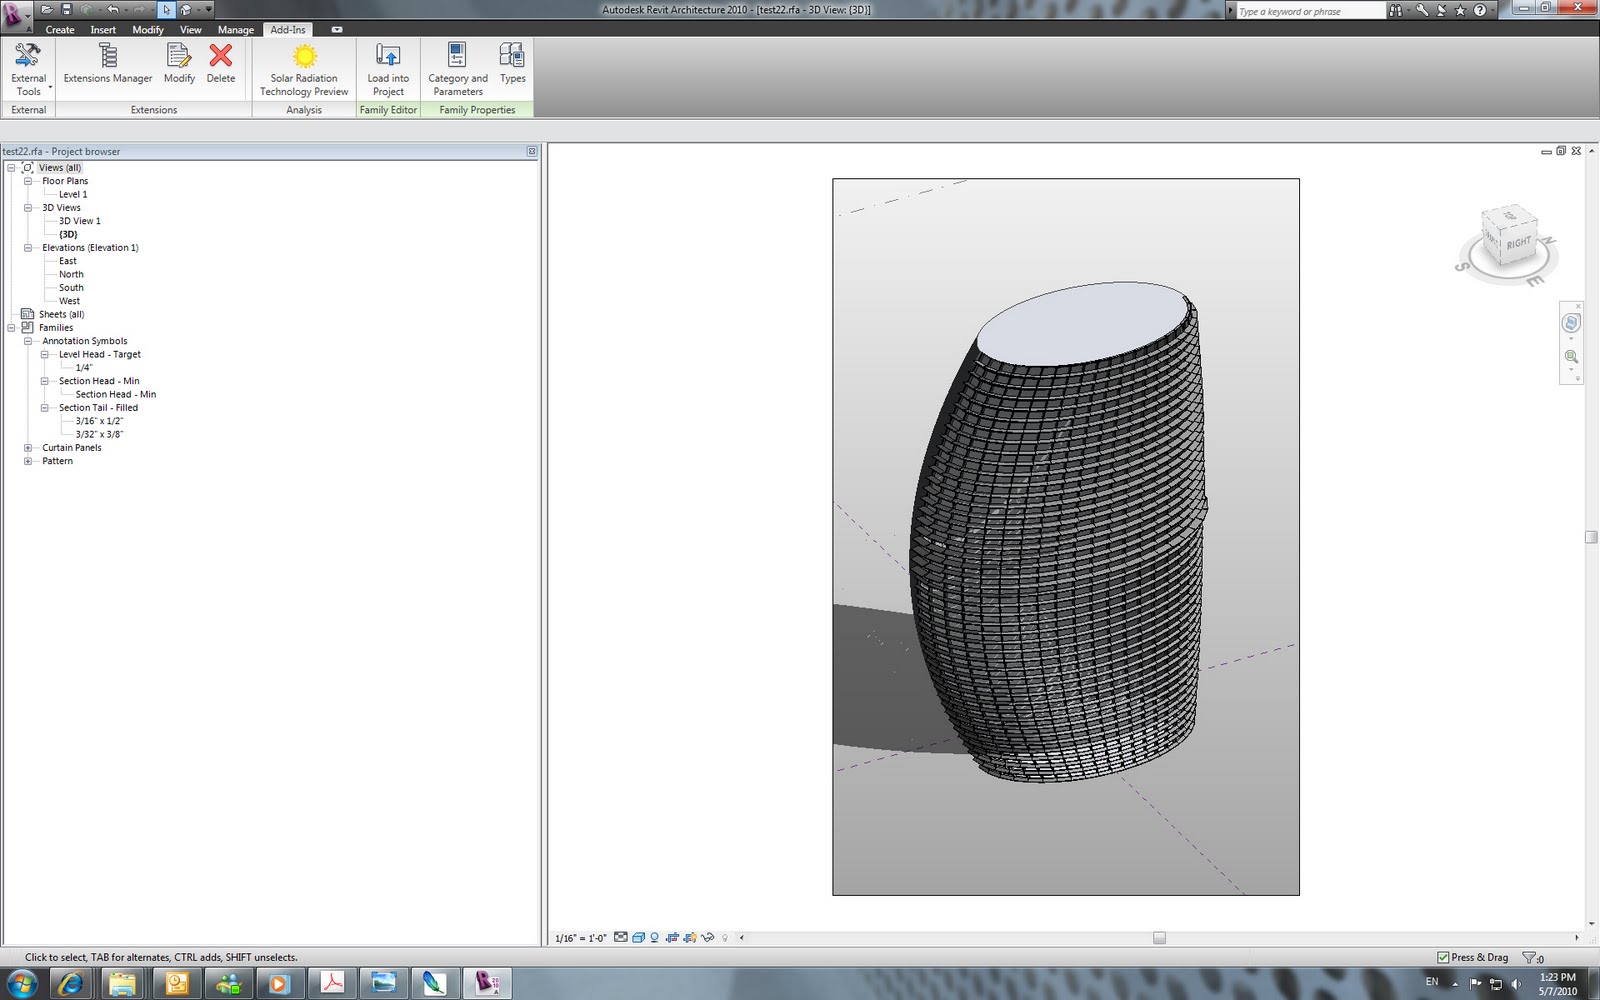Open Category and Parameters
Image resolution: width=1600 pixels, height=1000 pixels.
pyautogui.click(x=456, y=67)
